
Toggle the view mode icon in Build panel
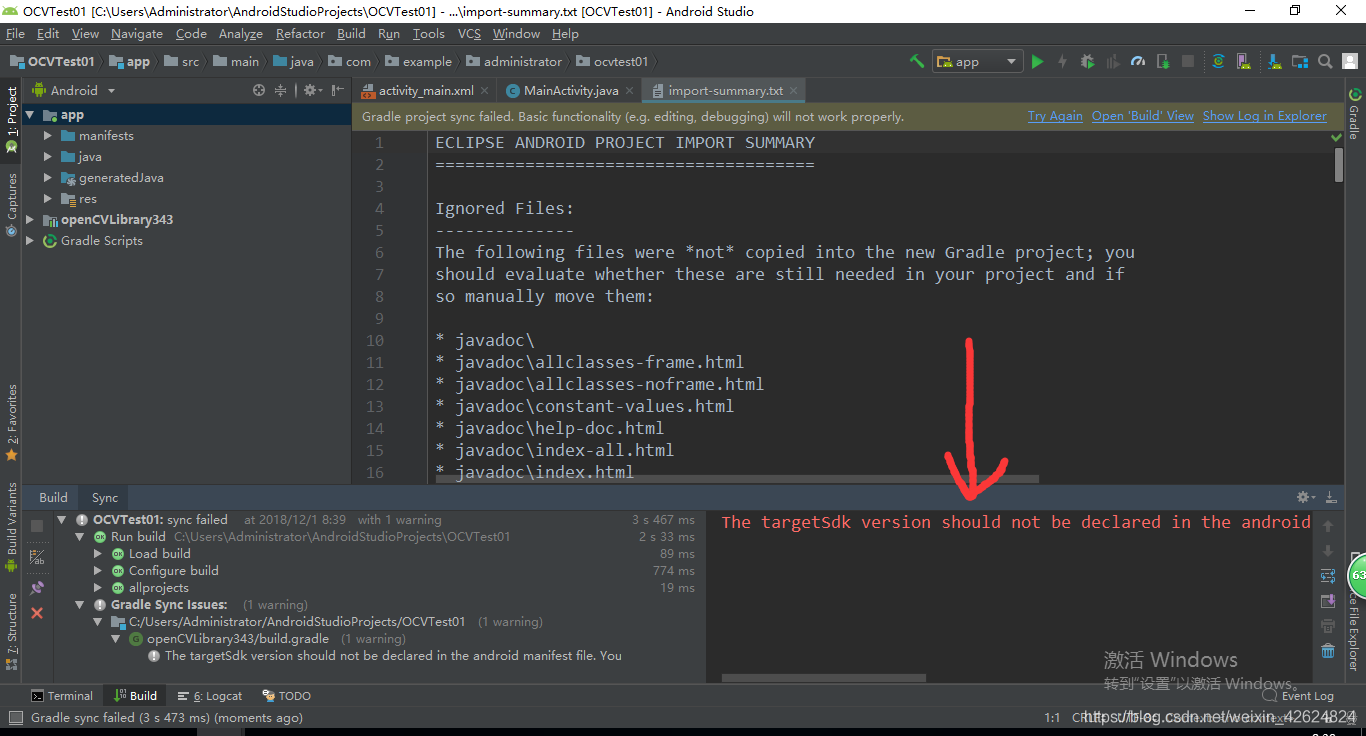point(37,557)
